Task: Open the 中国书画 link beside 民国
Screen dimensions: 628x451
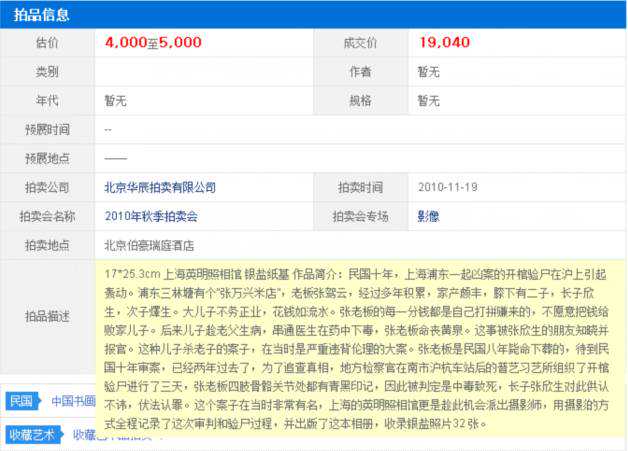Action: pos(73,401)
